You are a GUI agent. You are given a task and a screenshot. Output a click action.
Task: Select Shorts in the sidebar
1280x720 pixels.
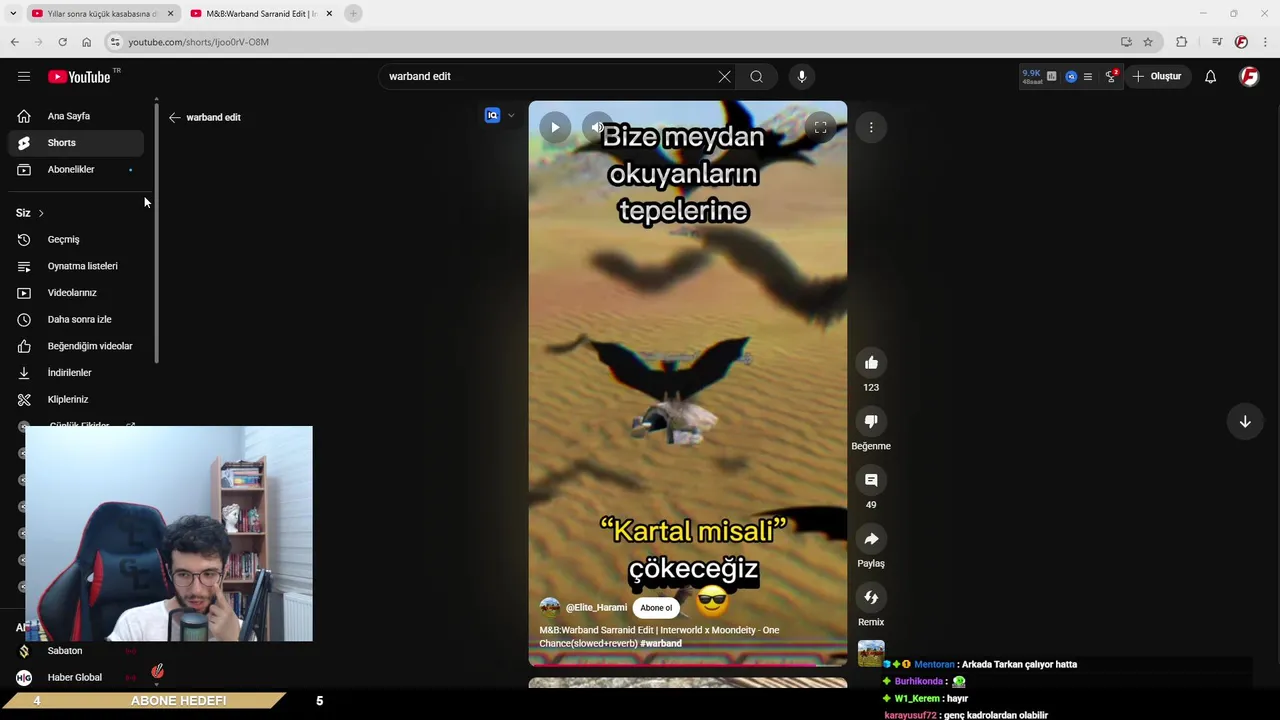[x=76, y=143]
